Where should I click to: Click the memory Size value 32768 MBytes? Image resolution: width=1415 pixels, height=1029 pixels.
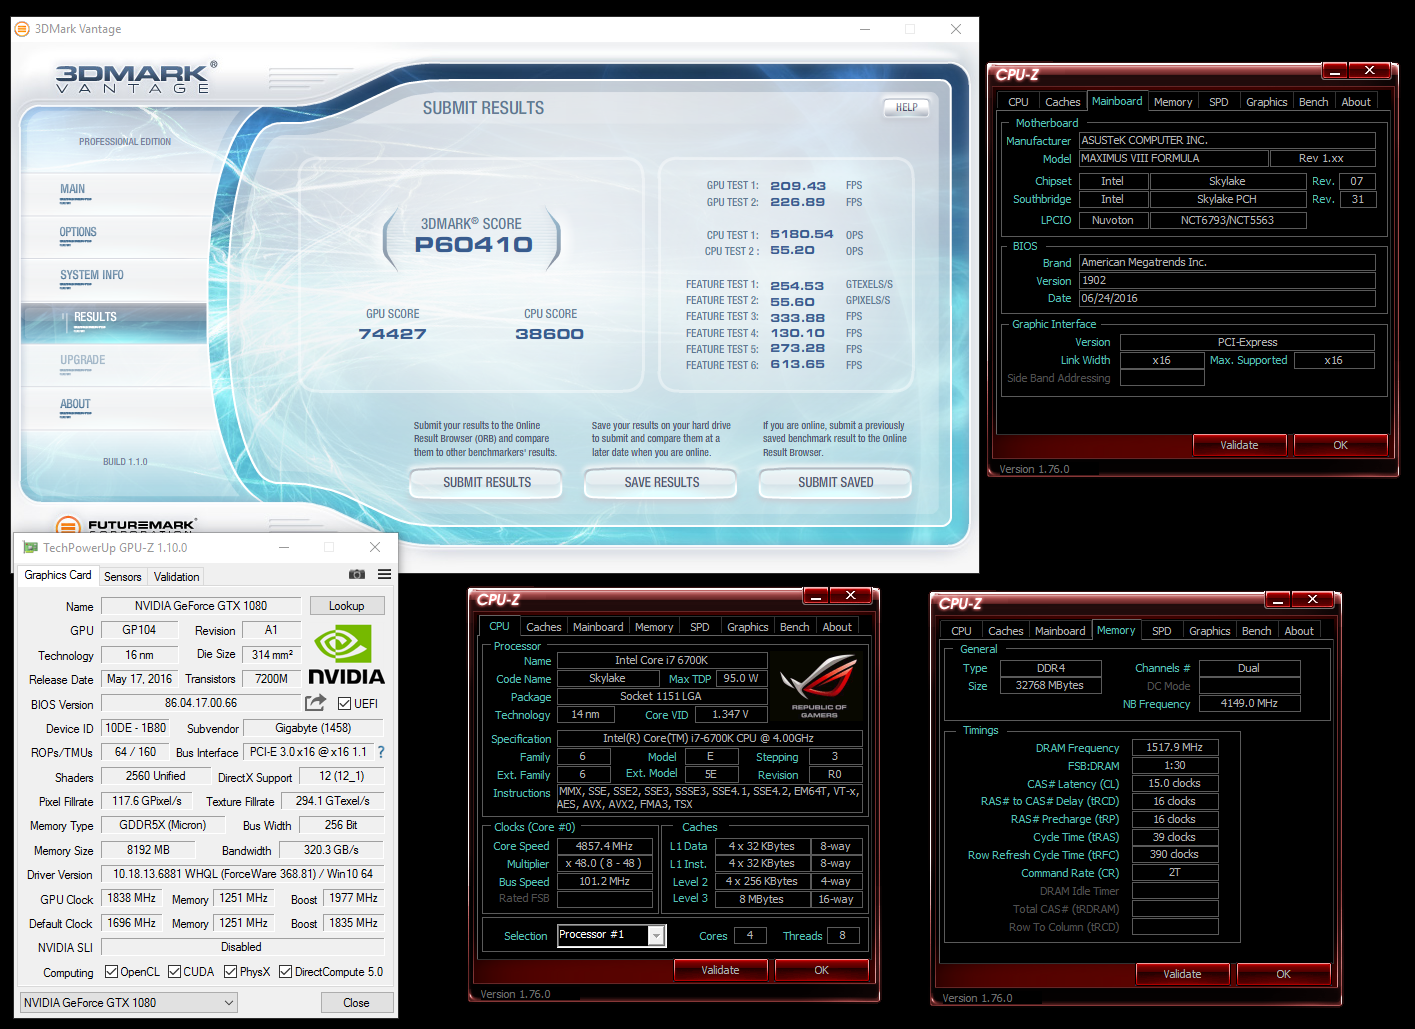[1050, 685]
